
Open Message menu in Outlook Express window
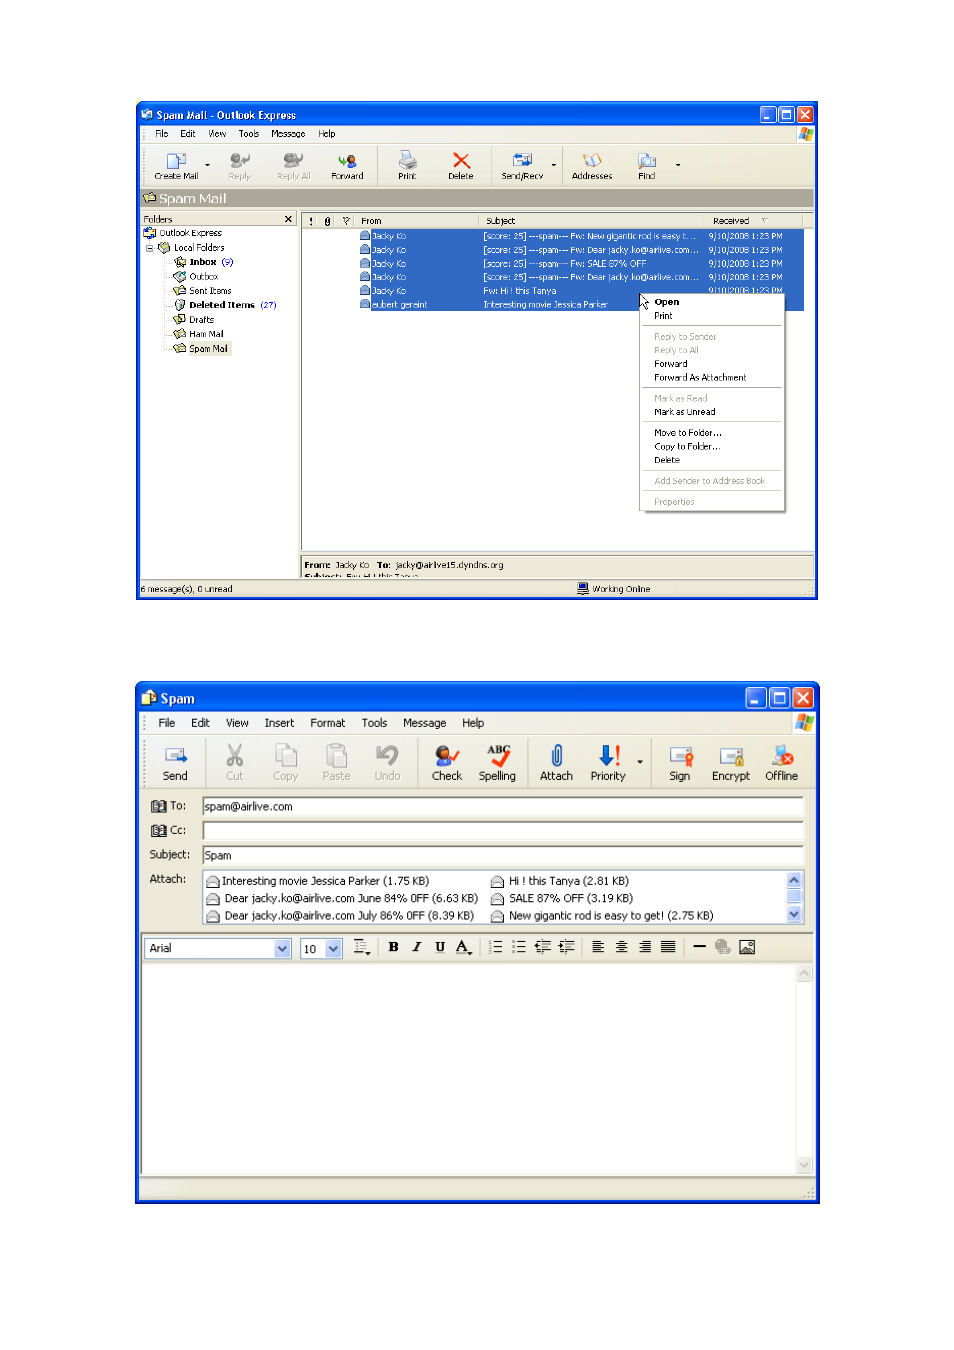pyautogui.click(x=288, y=134)
